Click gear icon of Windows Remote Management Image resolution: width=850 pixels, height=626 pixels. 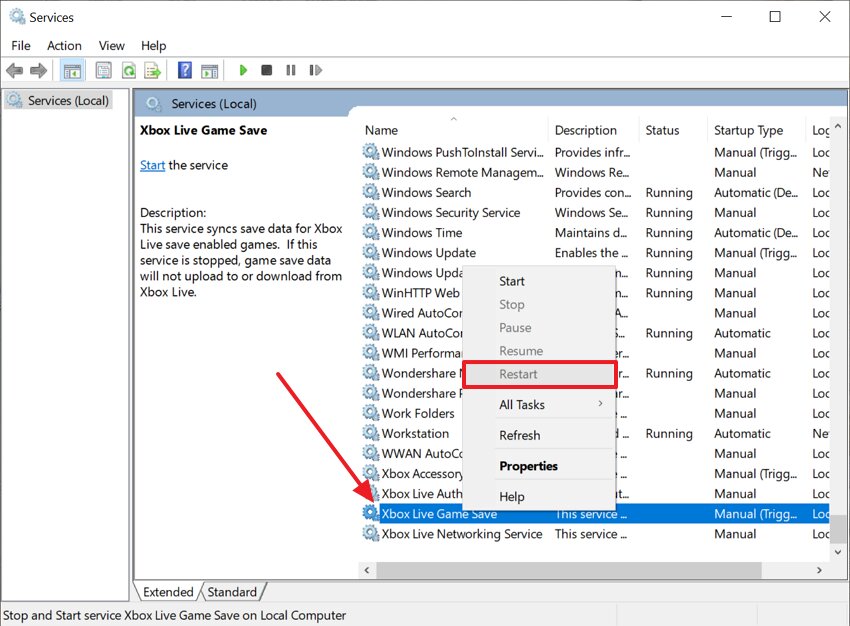pyautogui.click(x=371, y=172)
